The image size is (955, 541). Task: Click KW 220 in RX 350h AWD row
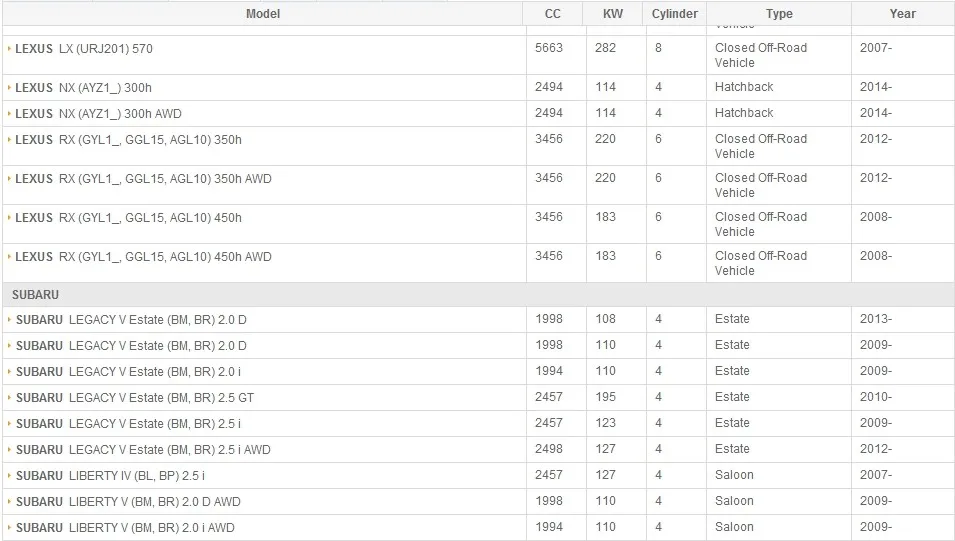point(605,178)
